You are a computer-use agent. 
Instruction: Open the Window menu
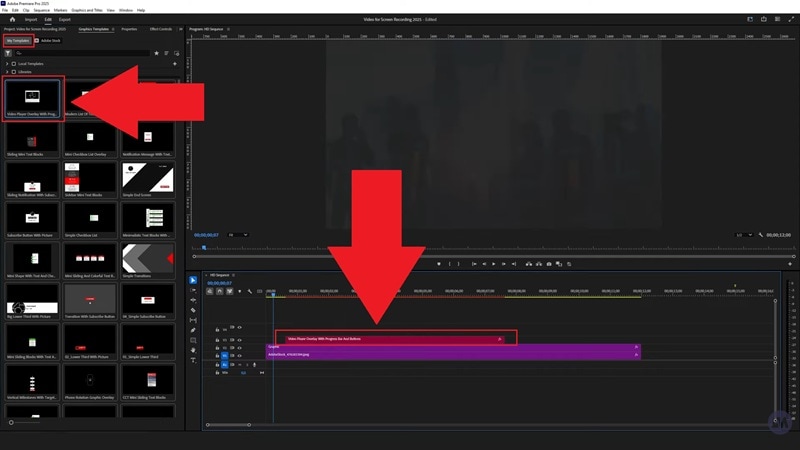point(126,10)
